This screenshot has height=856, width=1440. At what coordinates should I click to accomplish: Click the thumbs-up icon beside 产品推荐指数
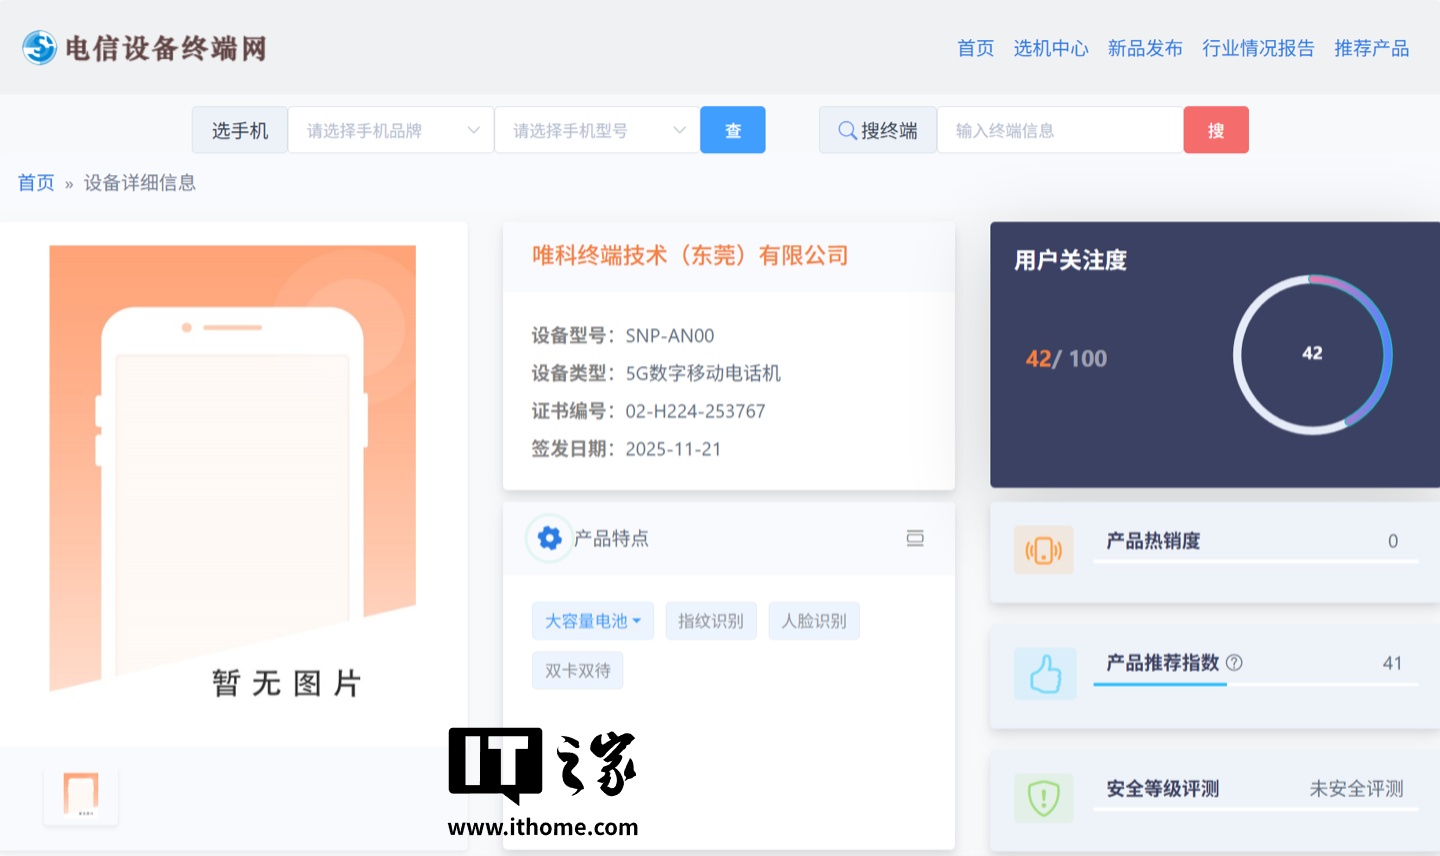(1044, 673)
